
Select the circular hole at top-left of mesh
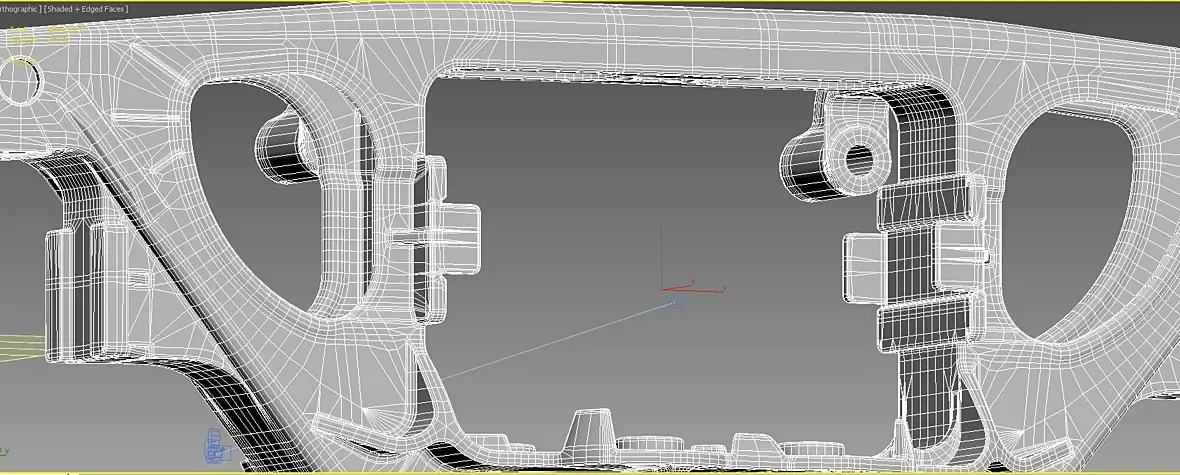(x=20, y=80)
